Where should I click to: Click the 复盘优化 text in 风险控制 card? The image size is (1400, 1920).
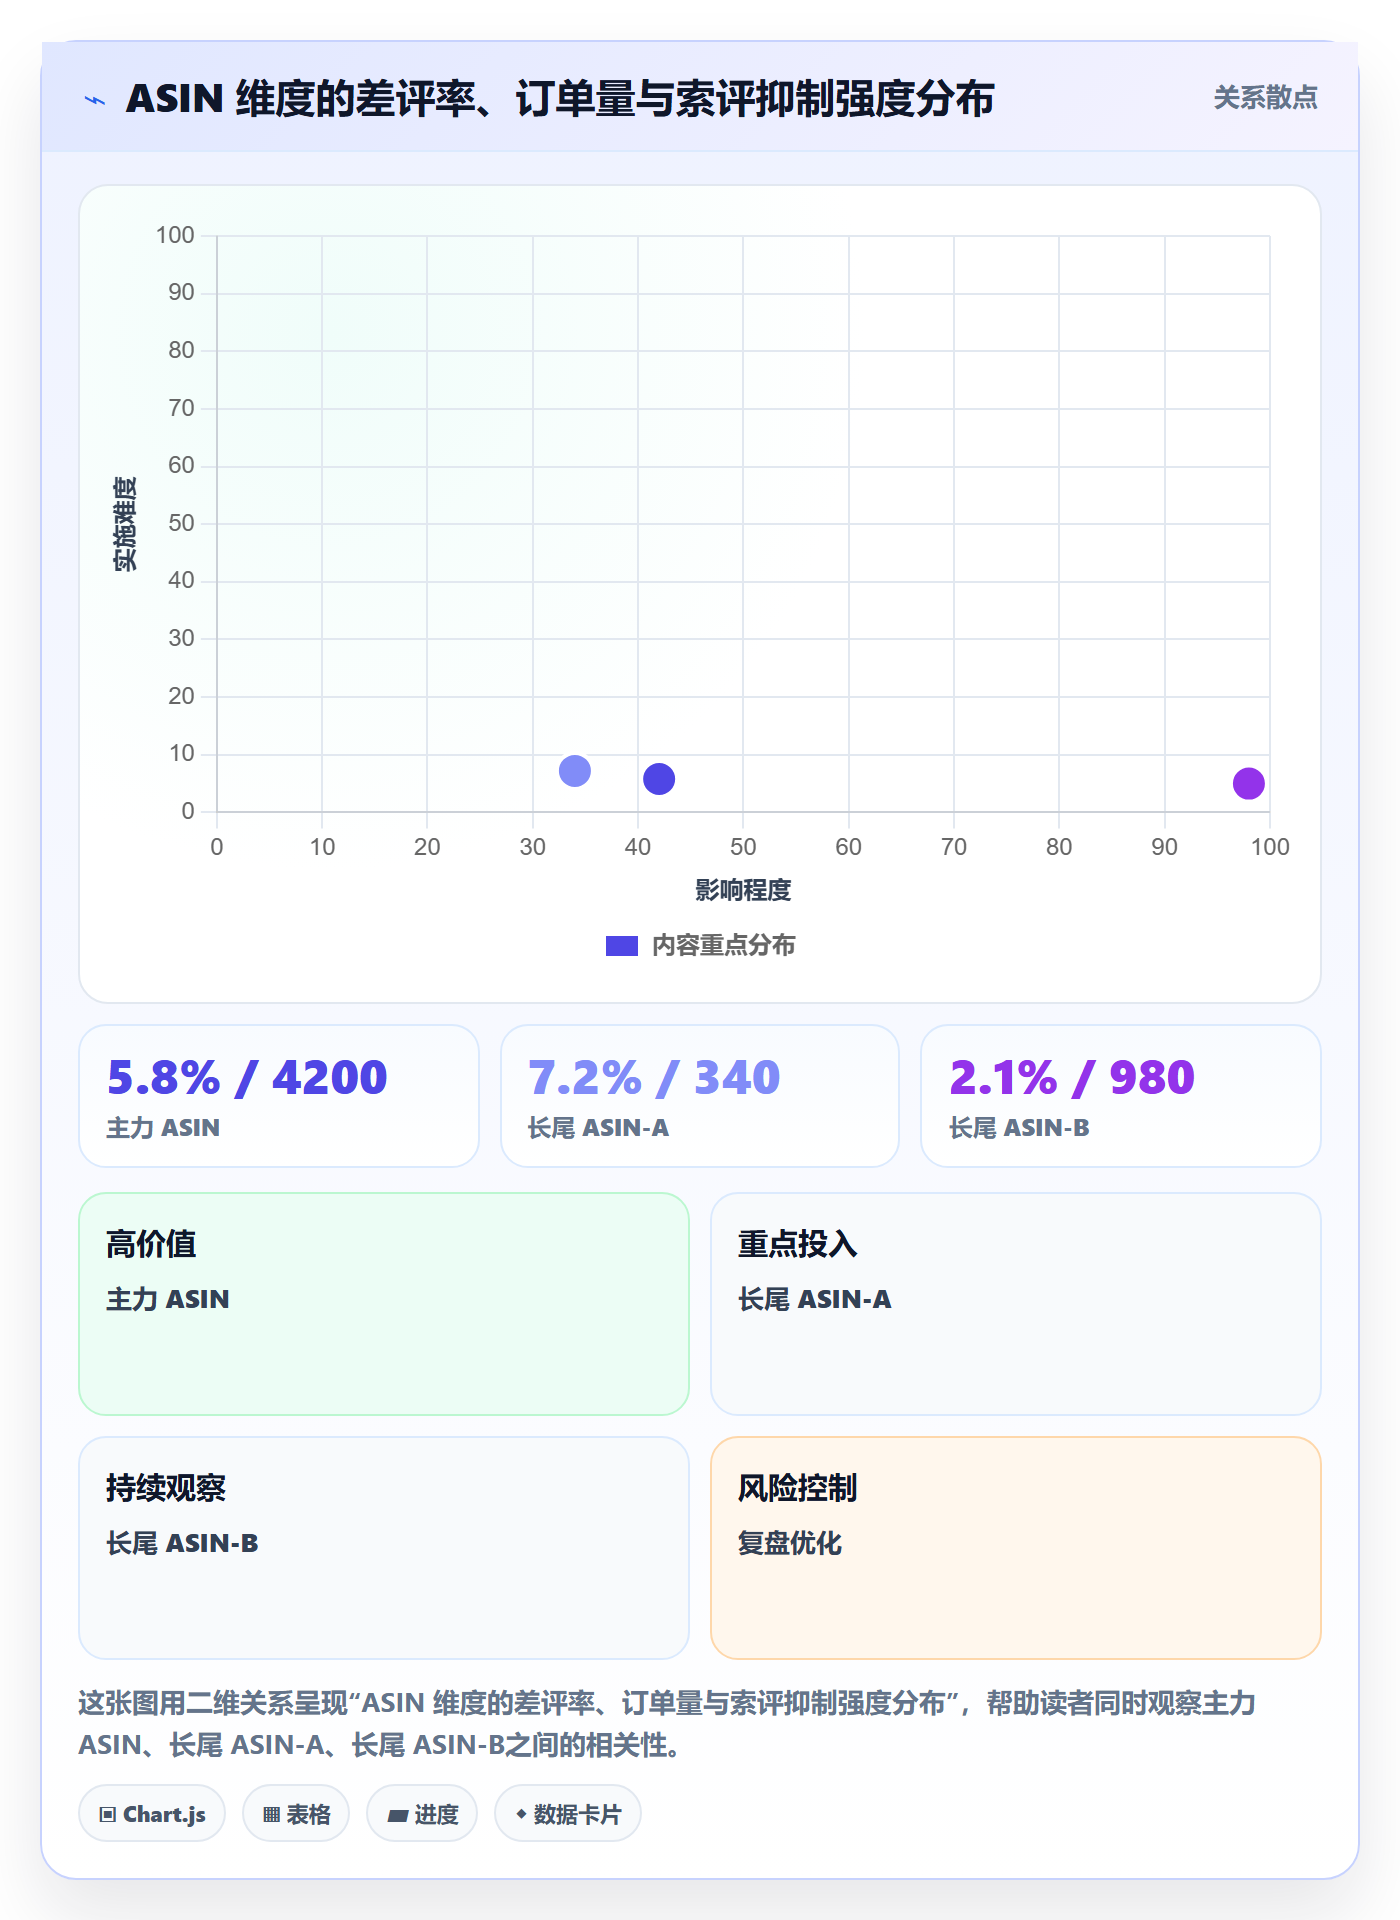790,1543
